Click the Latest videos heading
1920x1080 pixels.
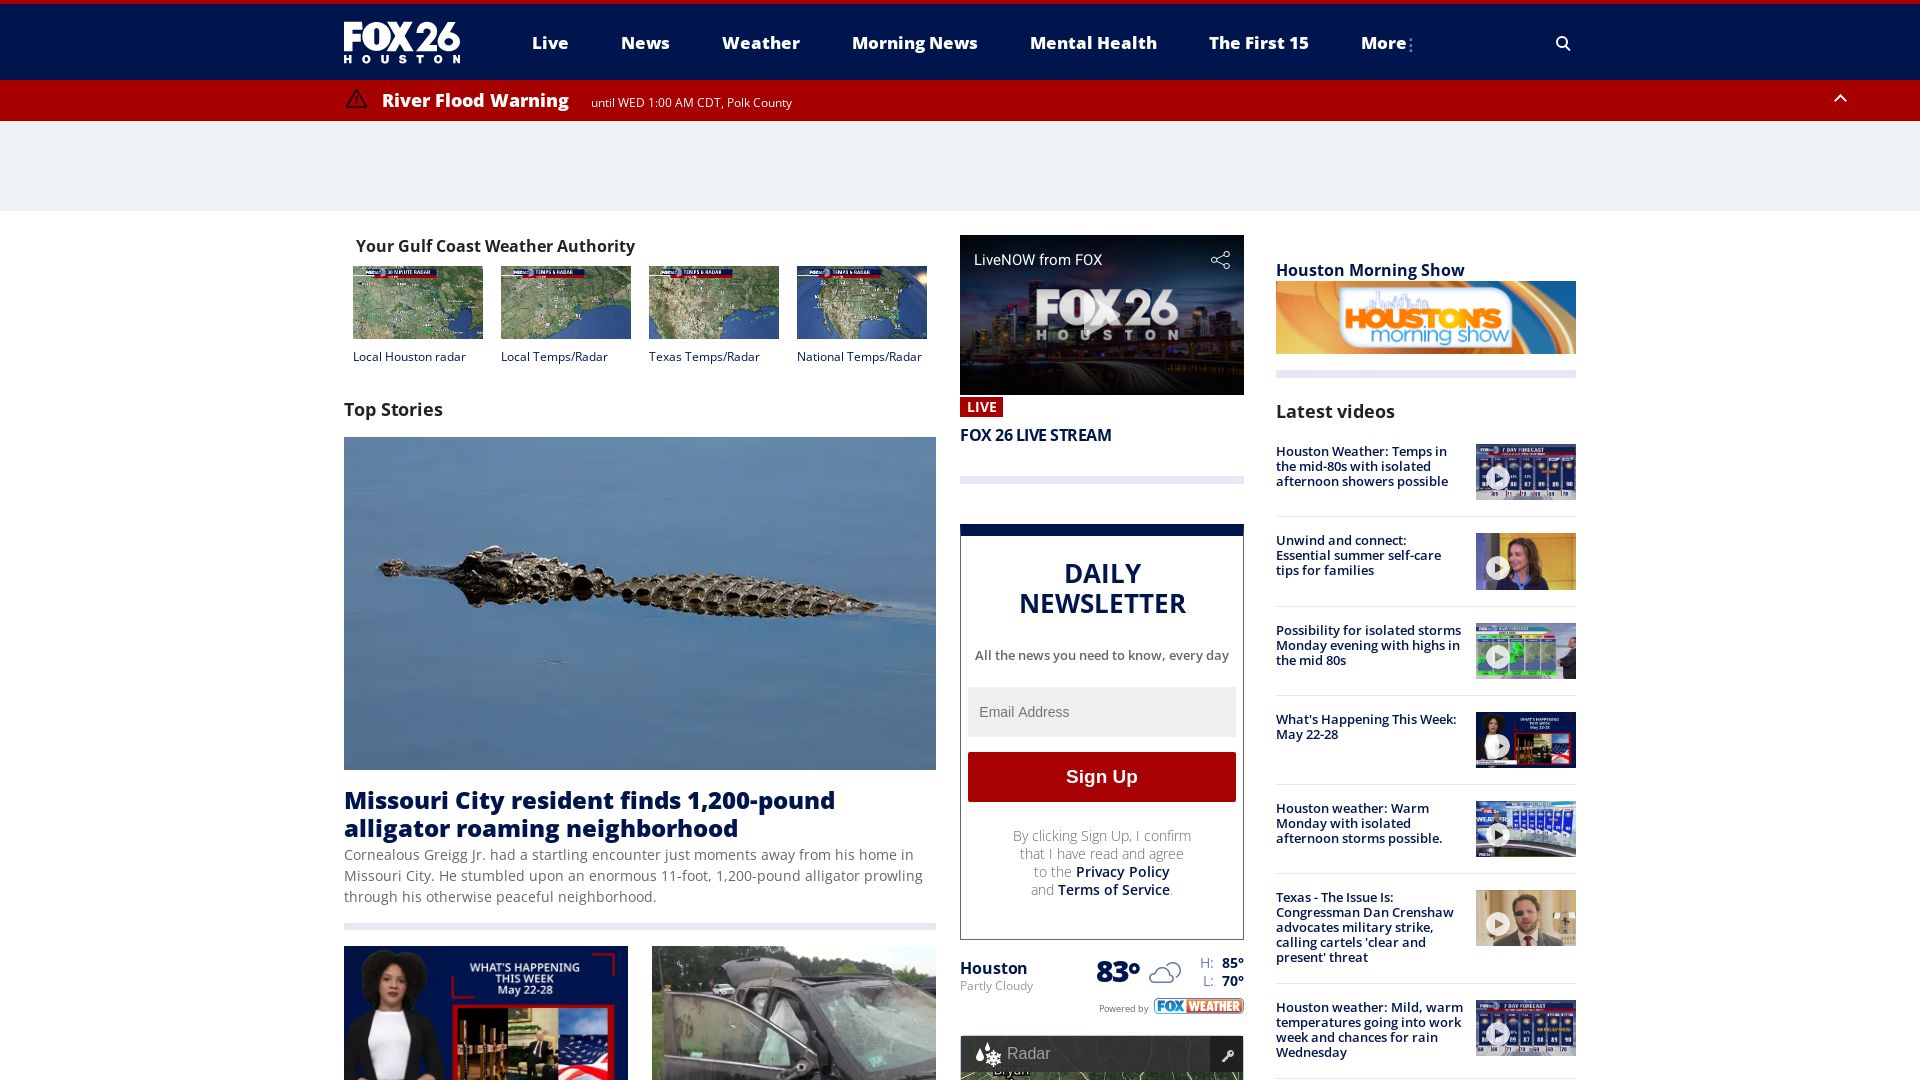tap(1335, 411)
